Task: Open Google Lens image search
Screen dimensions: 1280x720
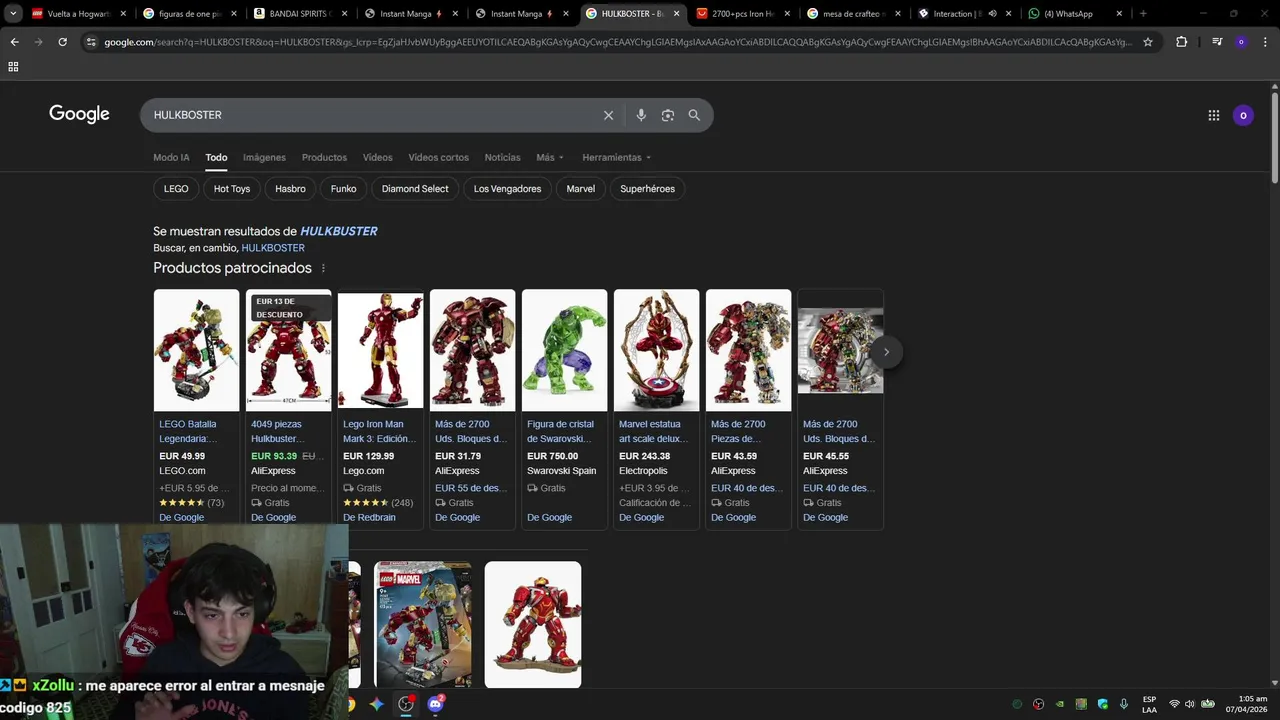Action: click(x=668, y=115)
